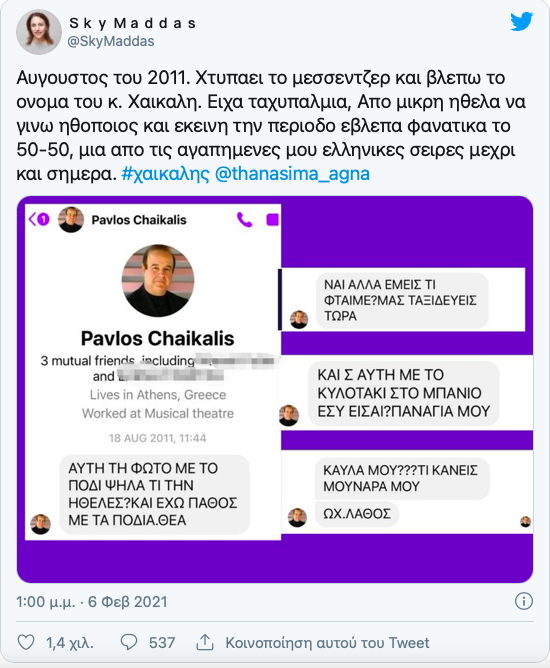Tap the purple phone call icon
This screenshot has width=550, height=668.
click(245, 219)
